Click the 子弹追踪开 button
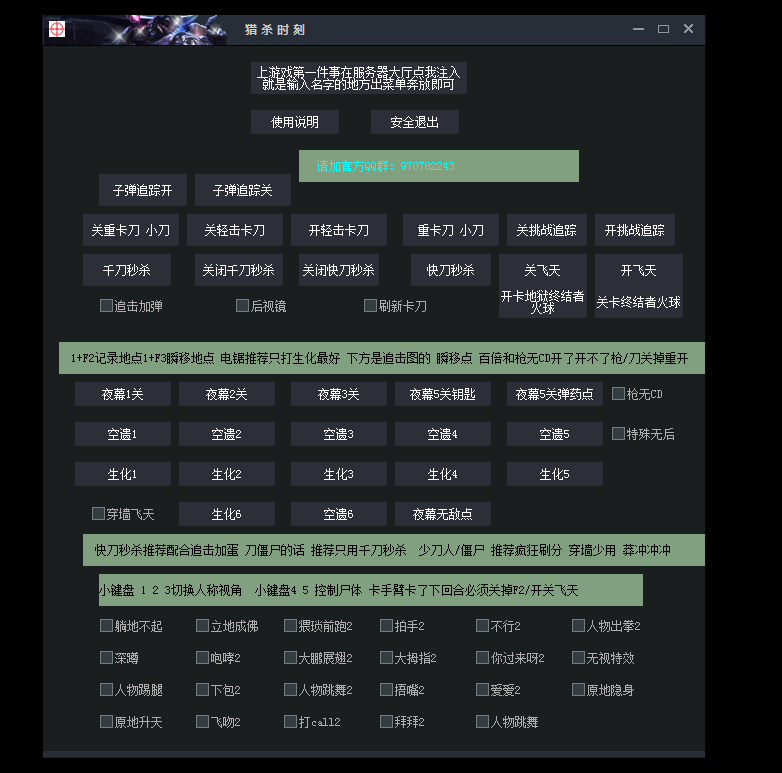Screen dimensions: 782x773 tap(143, 190)
